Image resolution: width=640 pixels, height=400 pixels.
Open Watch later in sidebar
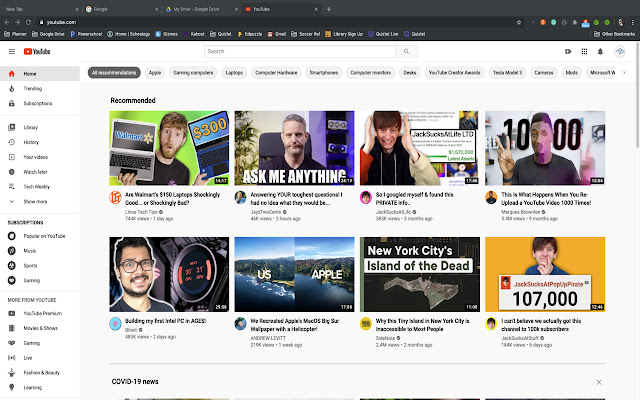click(x=40, y=172)
